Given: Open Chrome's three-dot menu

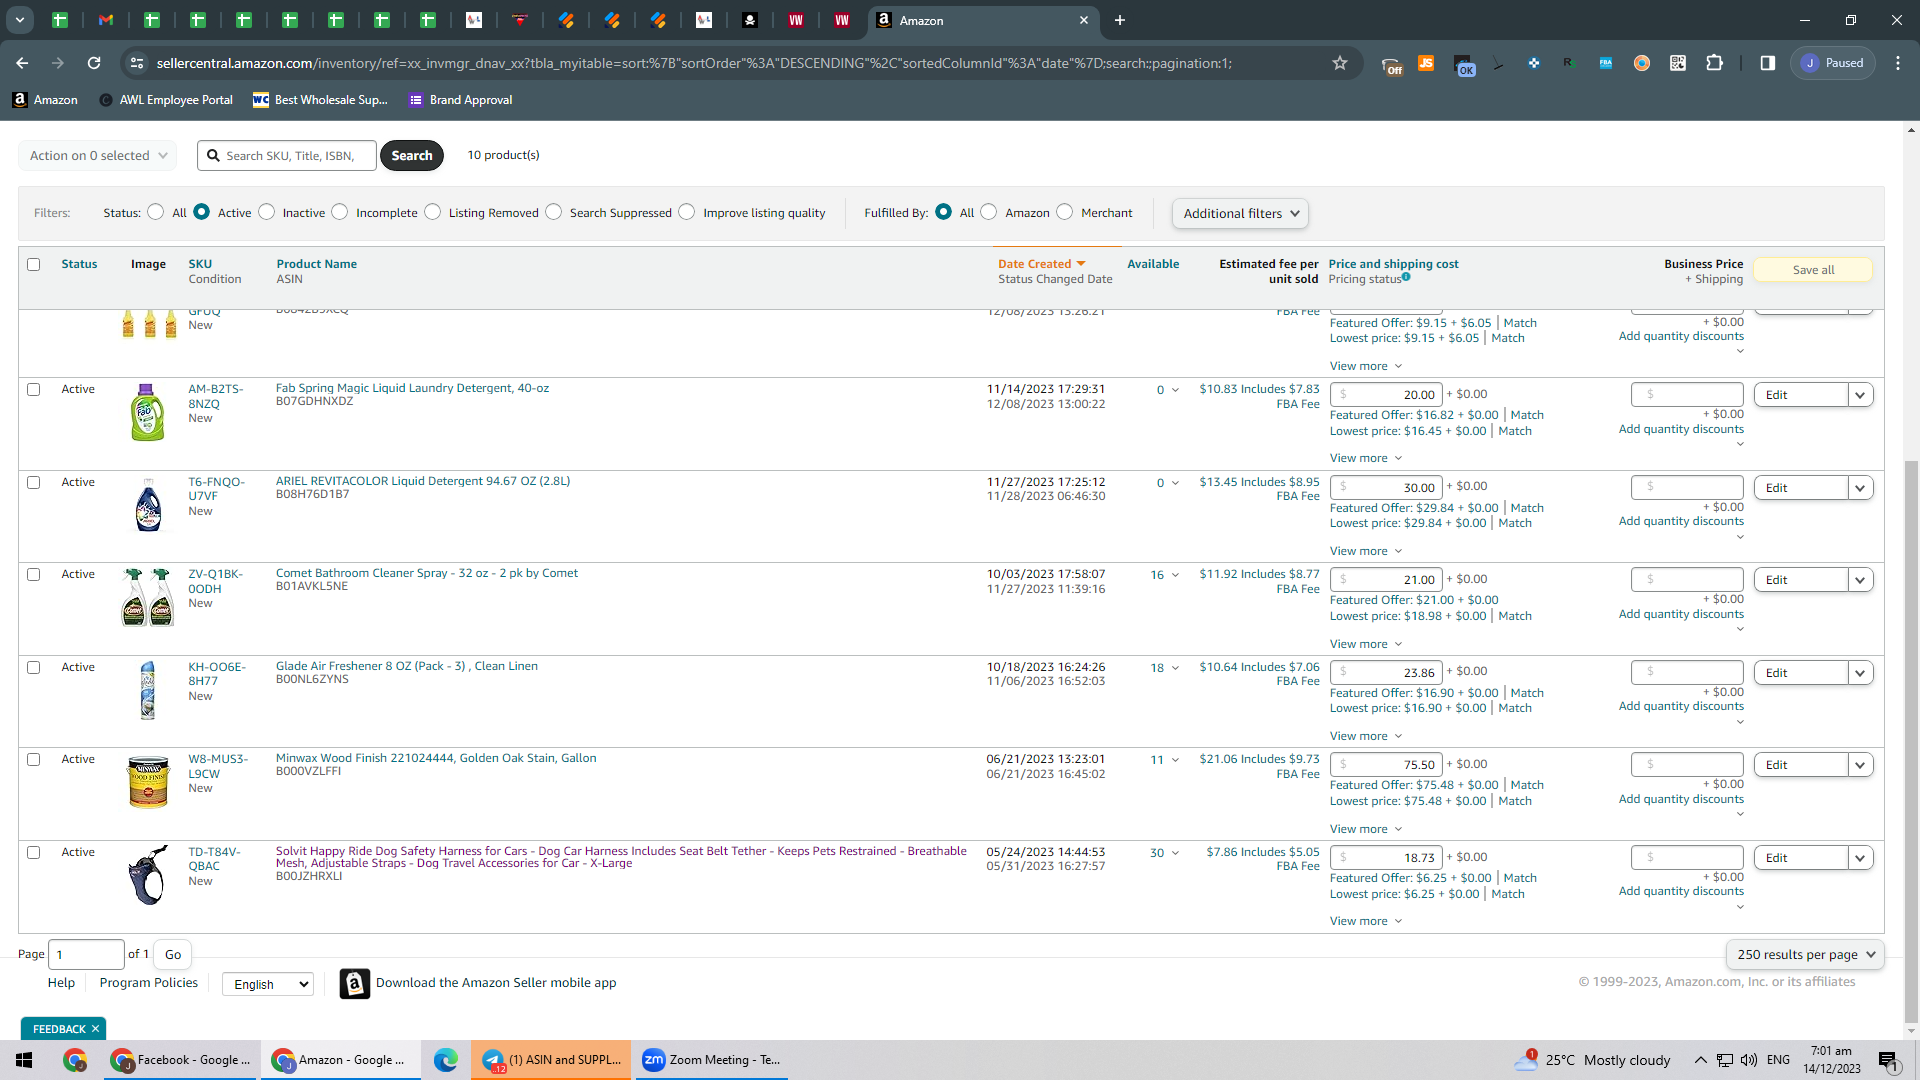Looking at the screenshot, I should (x=1898, y=63).
